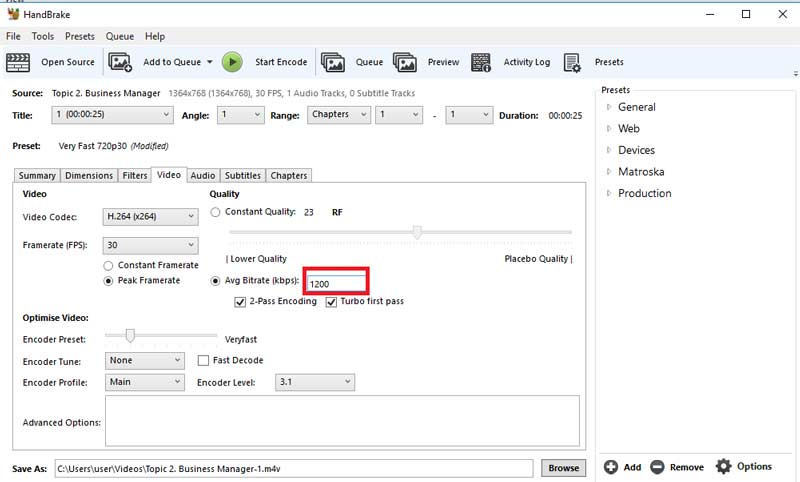Open the start chapter dropdown
Screen dimensions: 800x482
(399, 115)
